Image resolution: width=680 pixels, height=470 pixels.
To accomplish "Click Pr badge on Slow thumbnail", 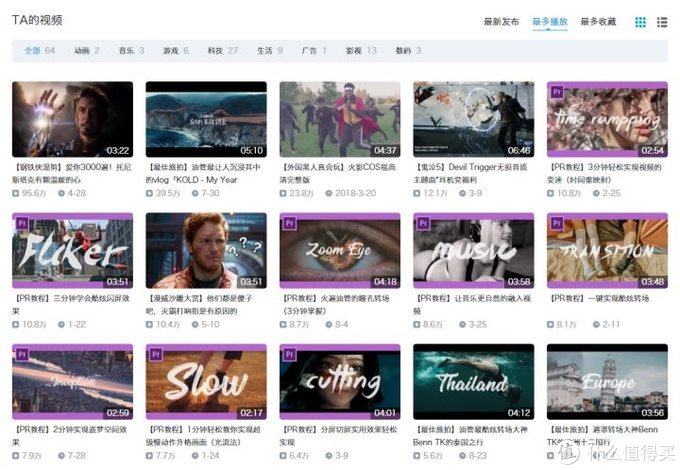I will 154,354.
